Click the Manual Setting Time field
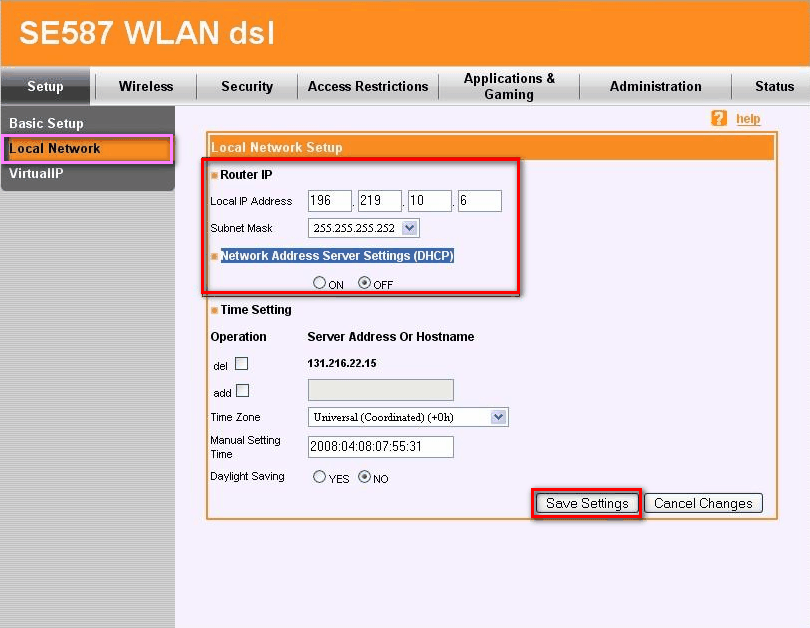Image resolution: width=810 pixels, height=628 pixels. tap(381, 447)
